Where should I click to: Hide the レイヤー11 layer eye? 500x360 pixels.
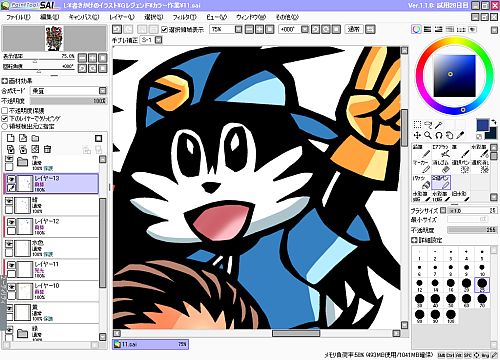(11, 265)
